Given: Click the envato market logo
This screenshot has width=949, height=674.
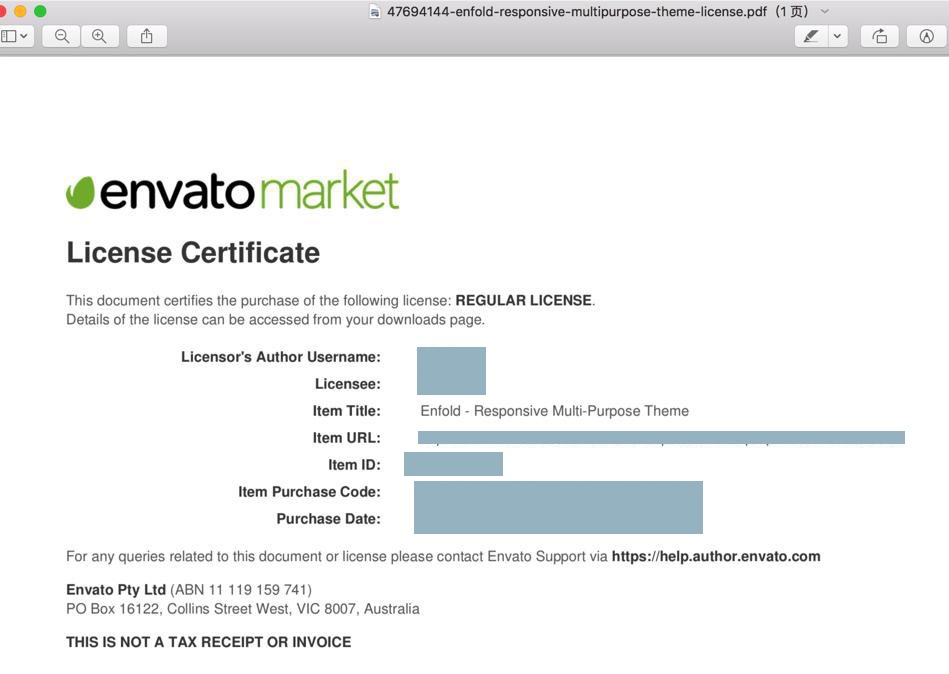Looking at the screenshot, I should (232, 190).
